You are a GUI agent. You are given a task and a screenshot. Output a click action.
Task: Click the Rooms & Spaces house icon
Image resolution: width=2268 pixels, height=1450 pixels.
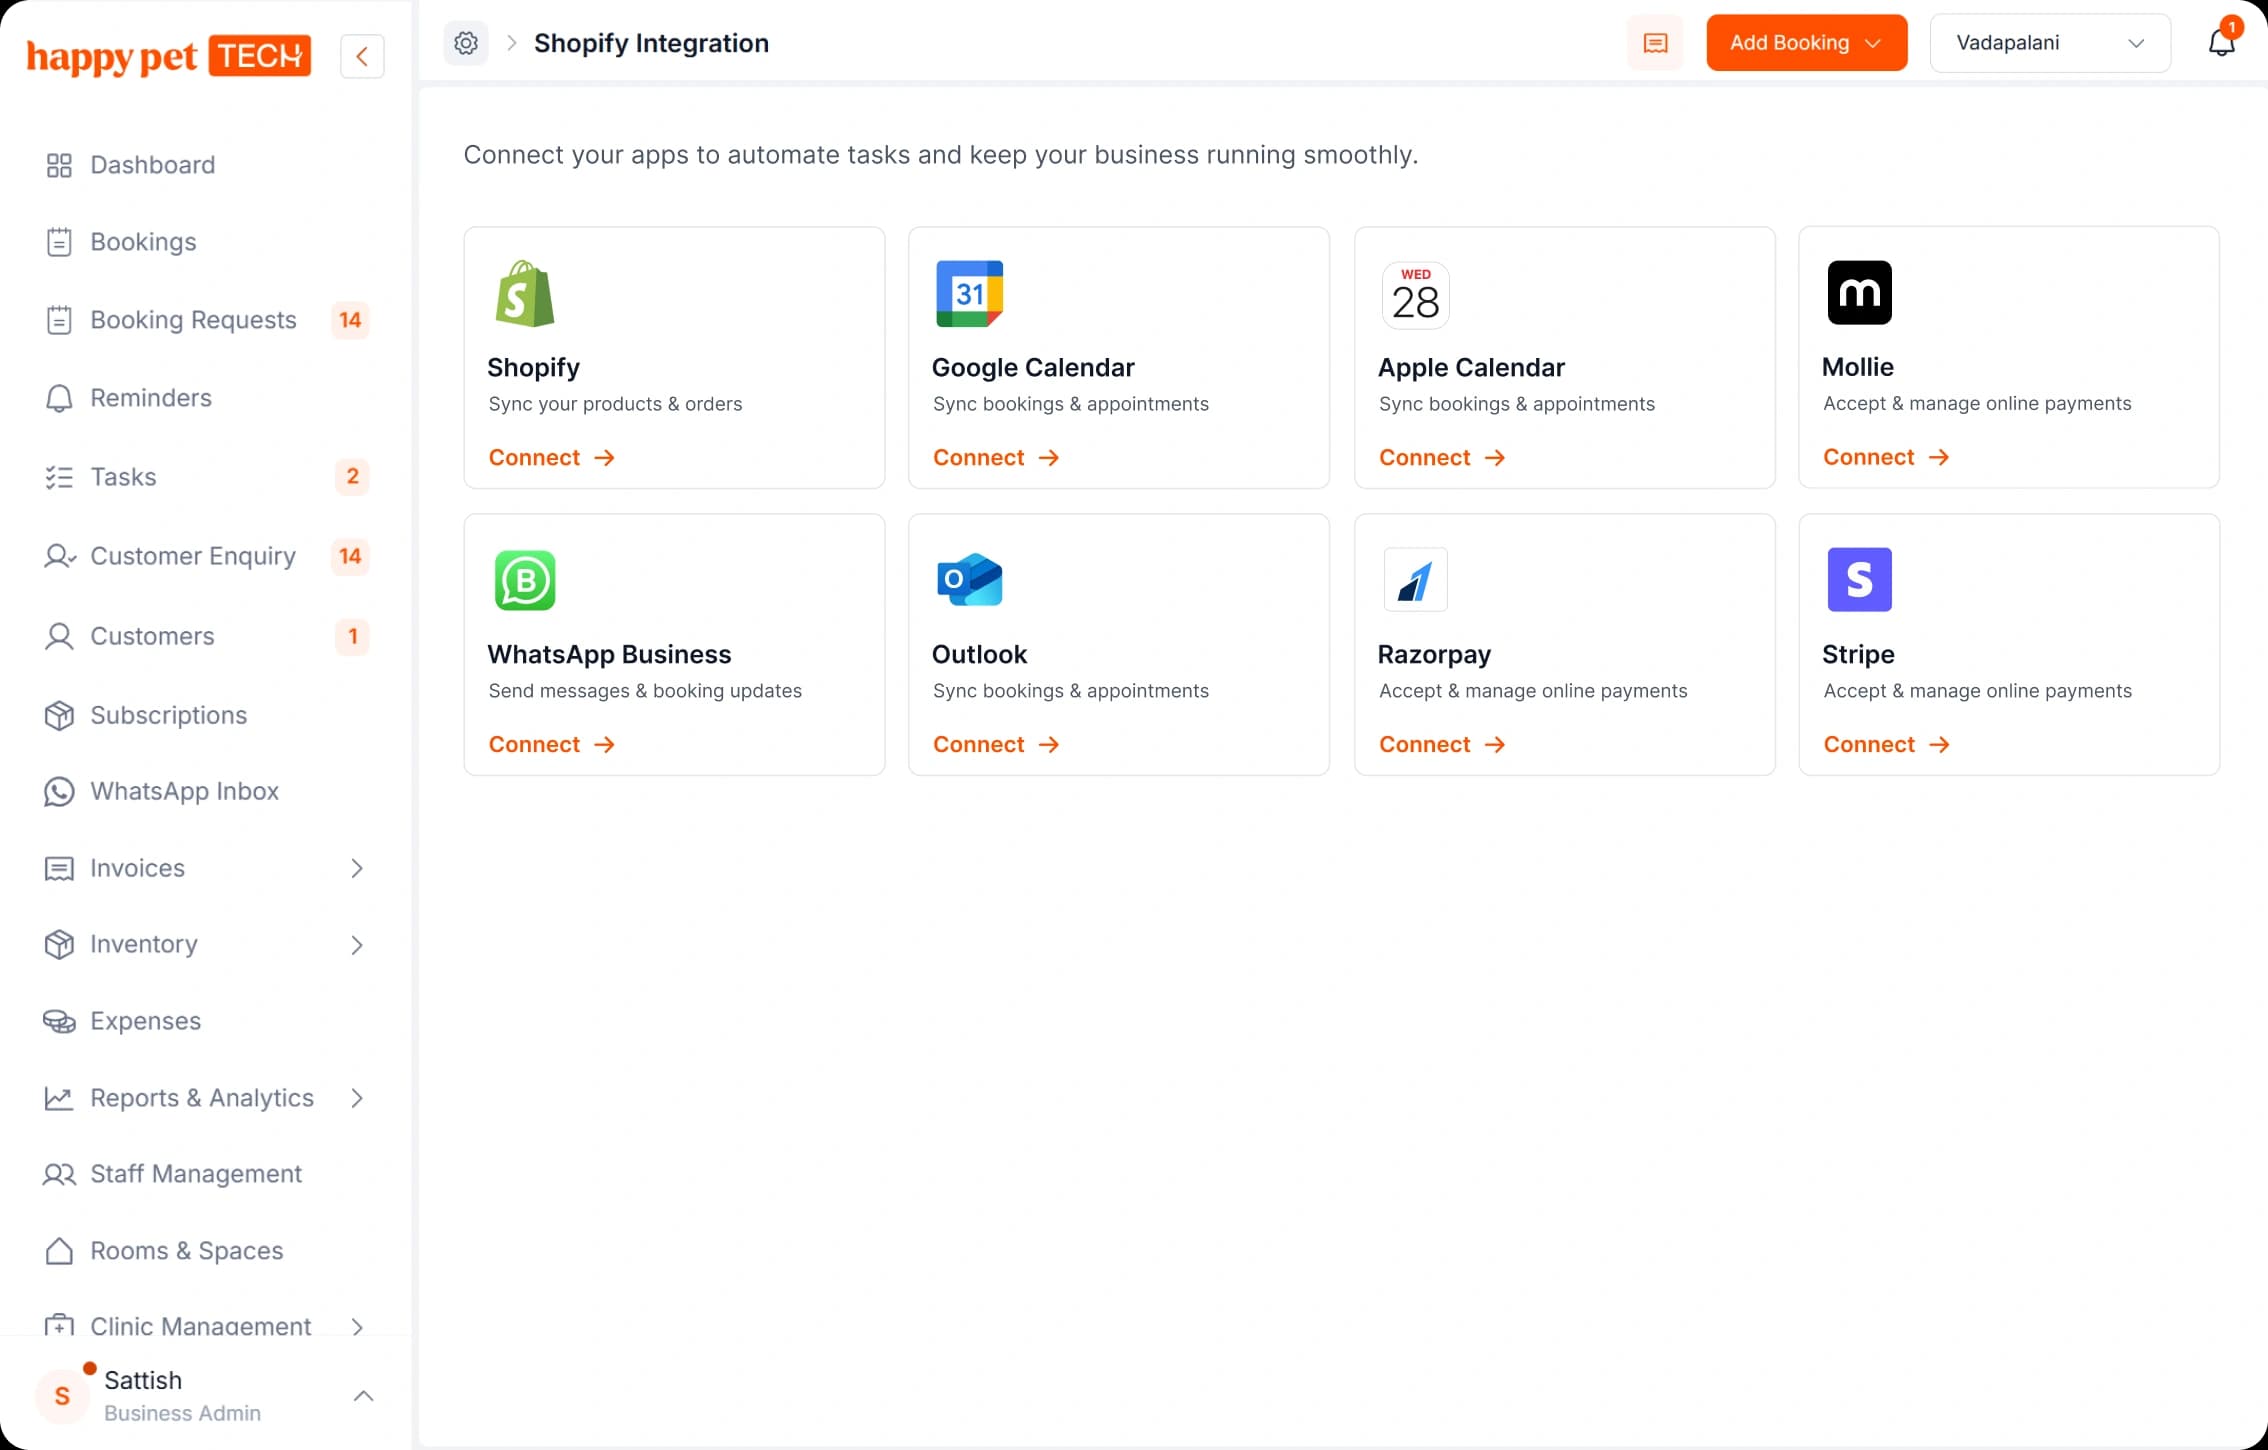click(59, 1251)
